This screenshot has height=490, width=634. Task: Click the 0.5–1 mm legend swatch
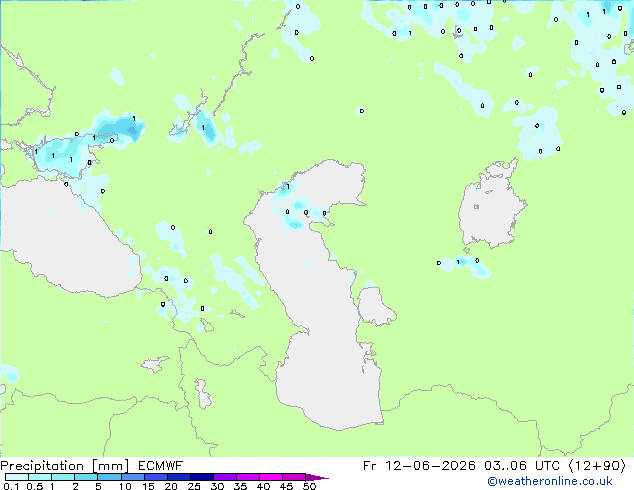coord(40,477)
